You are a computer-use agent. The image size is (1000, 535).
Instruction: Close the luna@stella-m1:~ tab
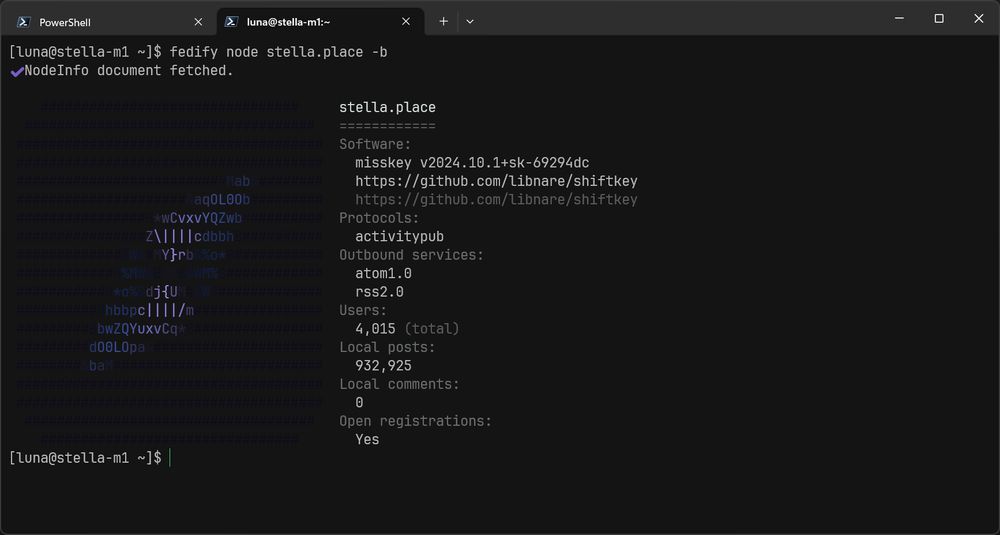point(406,21)
